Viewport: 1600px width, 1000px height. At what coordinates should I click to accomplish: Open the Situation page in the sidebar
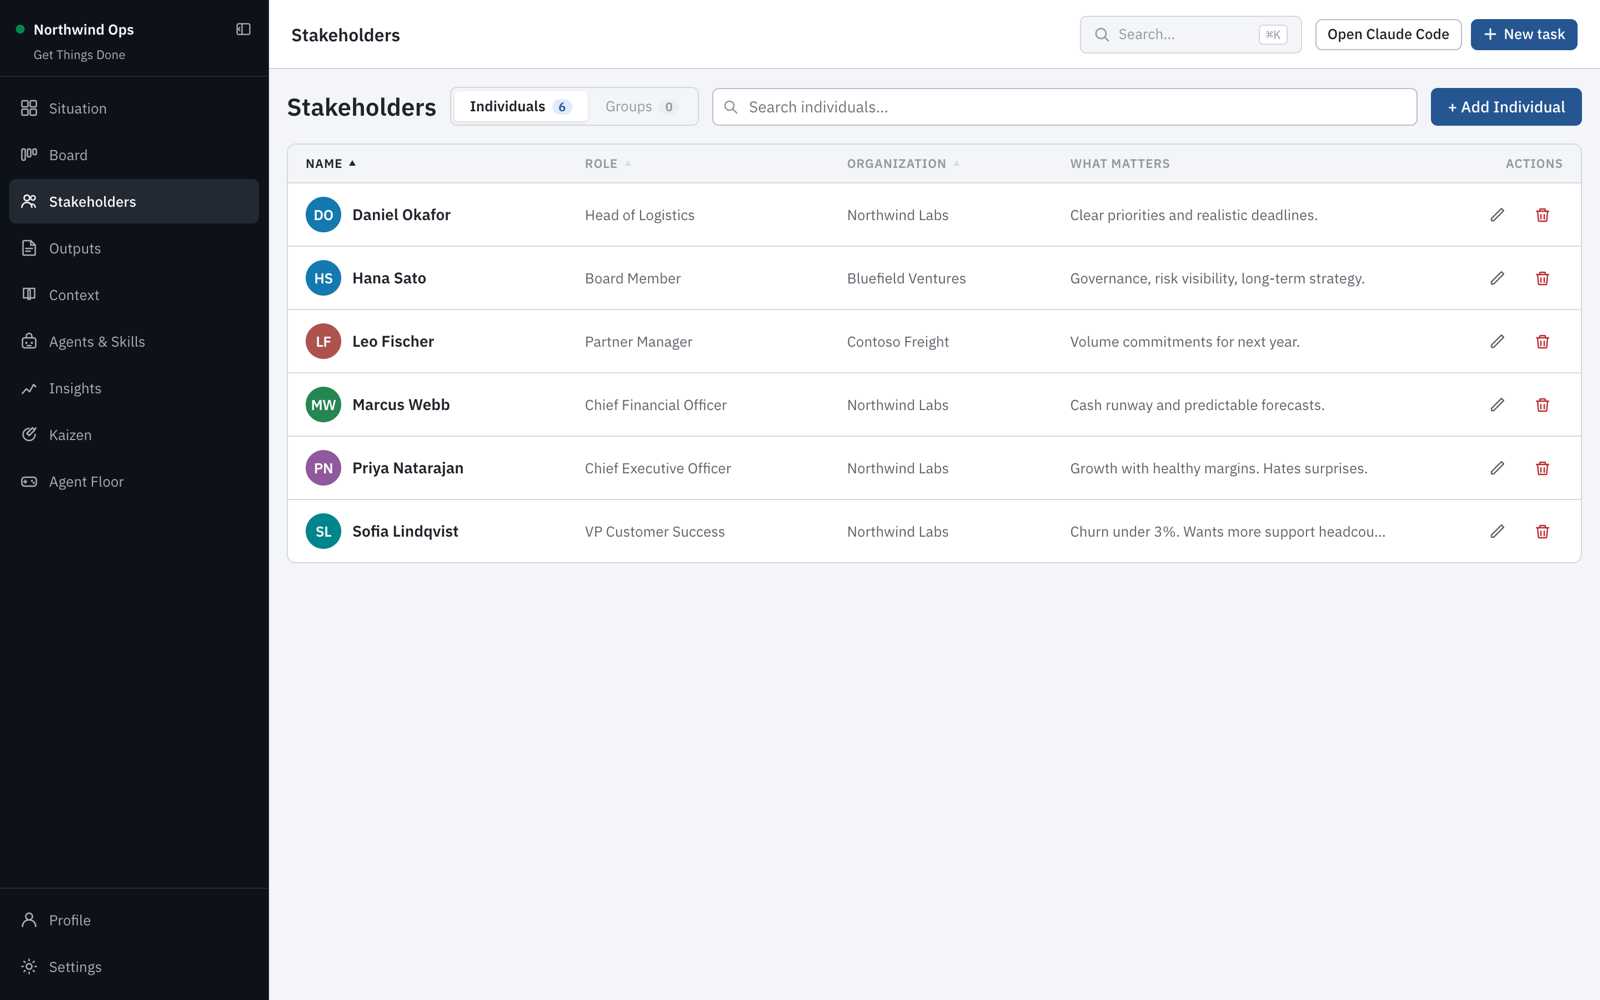(x=134, y=108)
